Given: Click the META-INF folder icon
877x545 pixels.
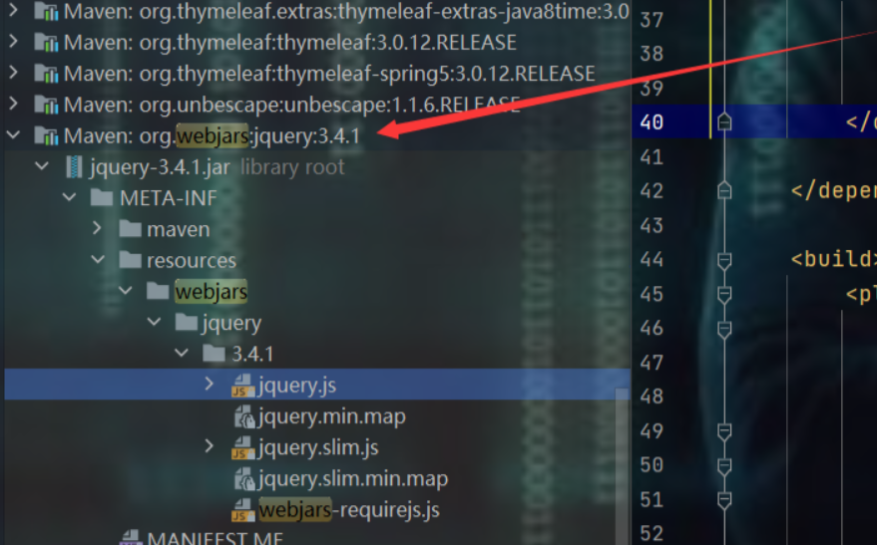Looking at the screenshot, I should pos(102,197).
